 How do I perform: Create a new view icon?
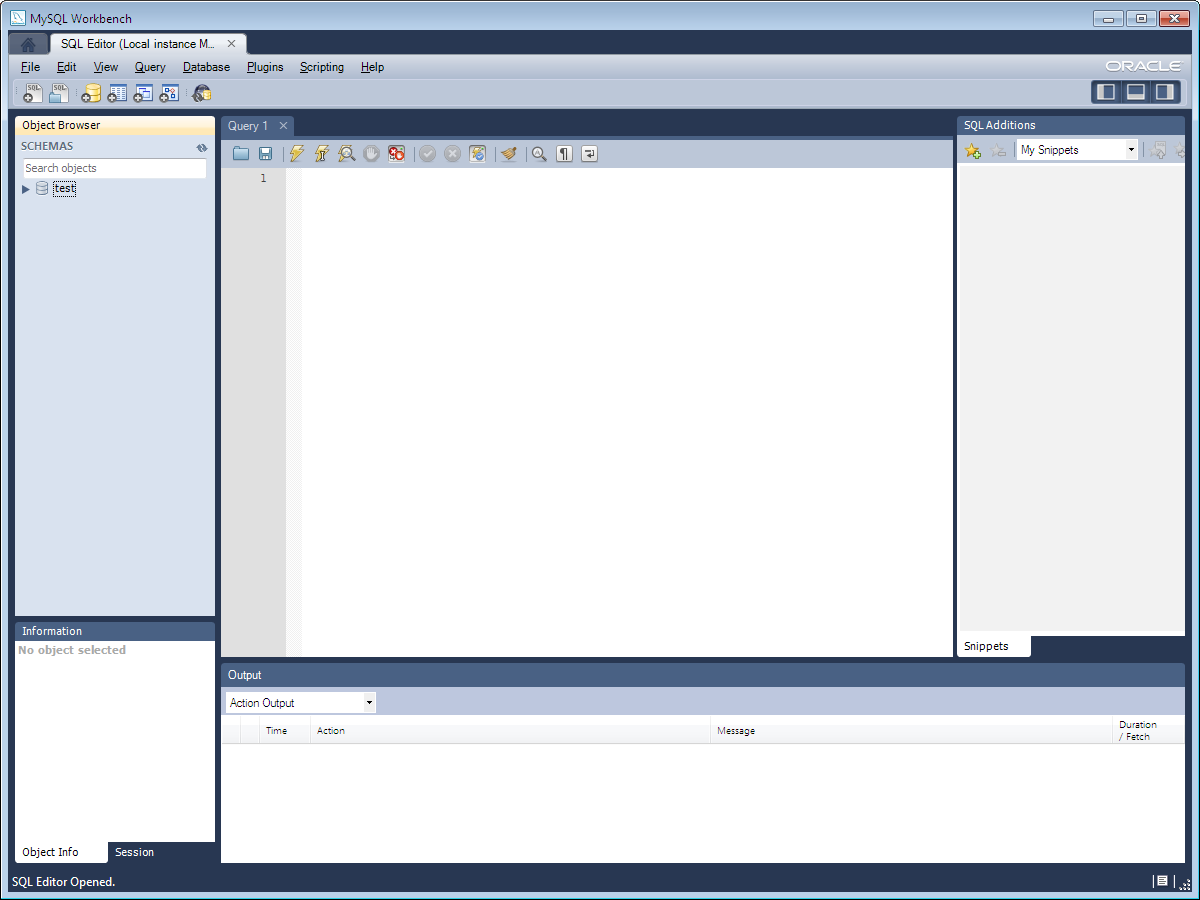[143, 93]
